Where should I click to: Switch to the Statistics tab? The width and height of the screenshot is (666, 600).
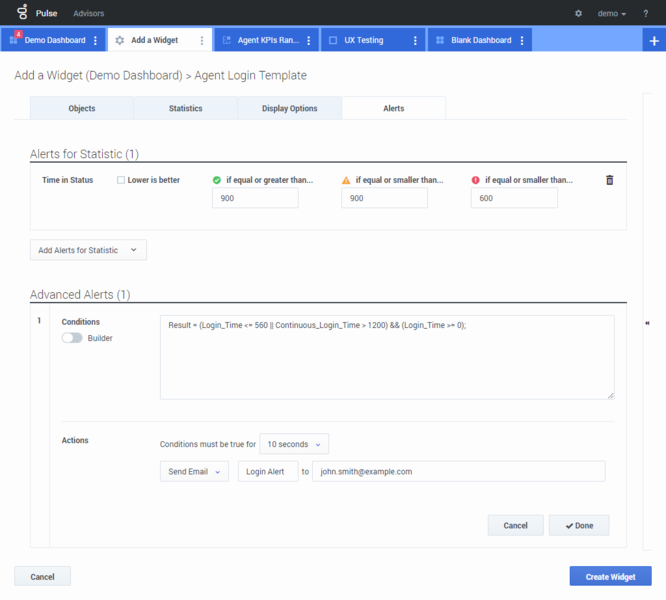click(185, 108)
